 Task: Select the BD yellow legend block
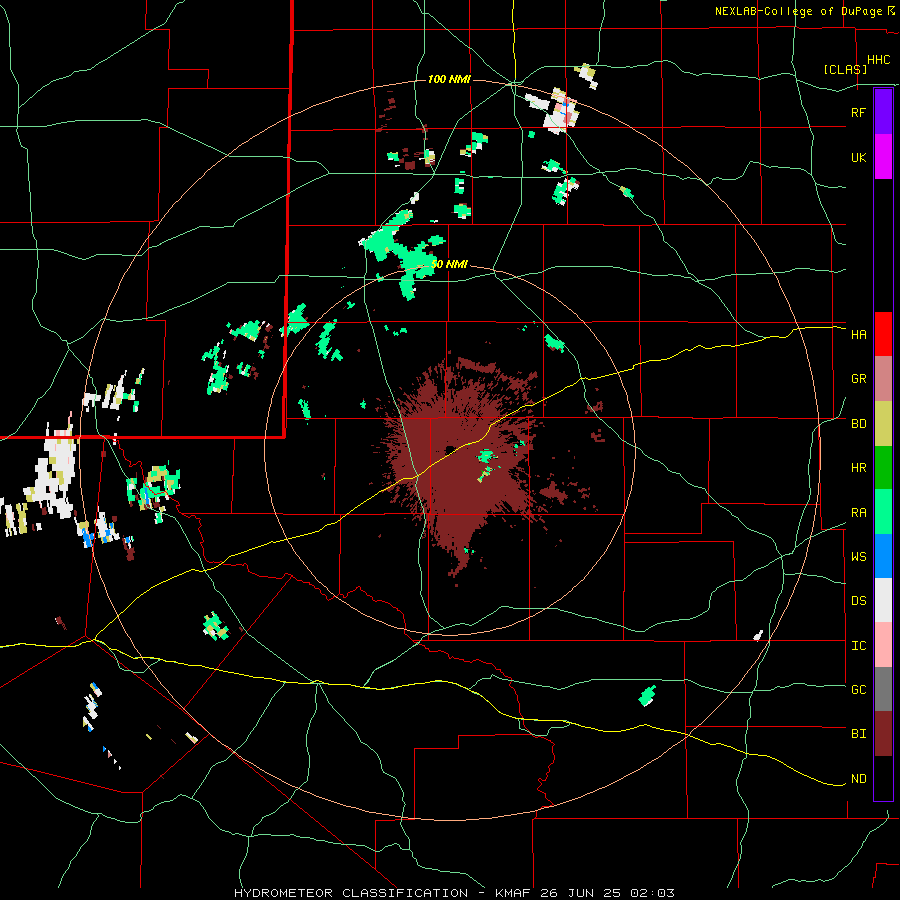(x=883, y=424)
